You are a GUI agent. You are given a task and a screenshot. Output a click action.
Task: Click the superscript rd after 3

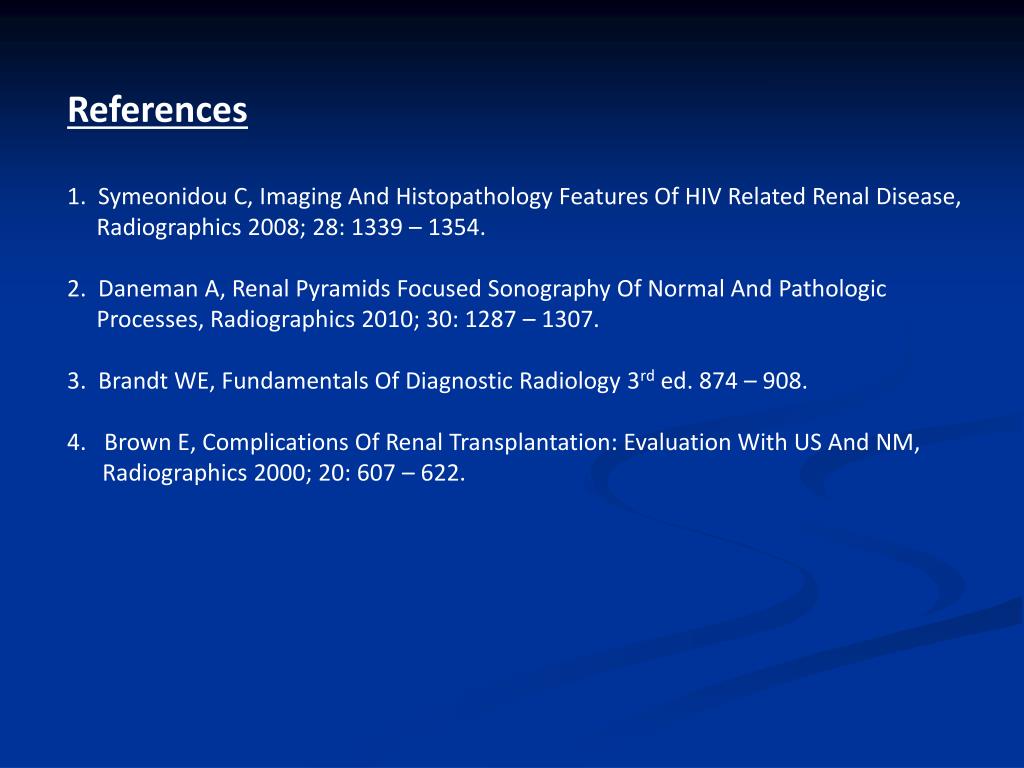point(647,377)
